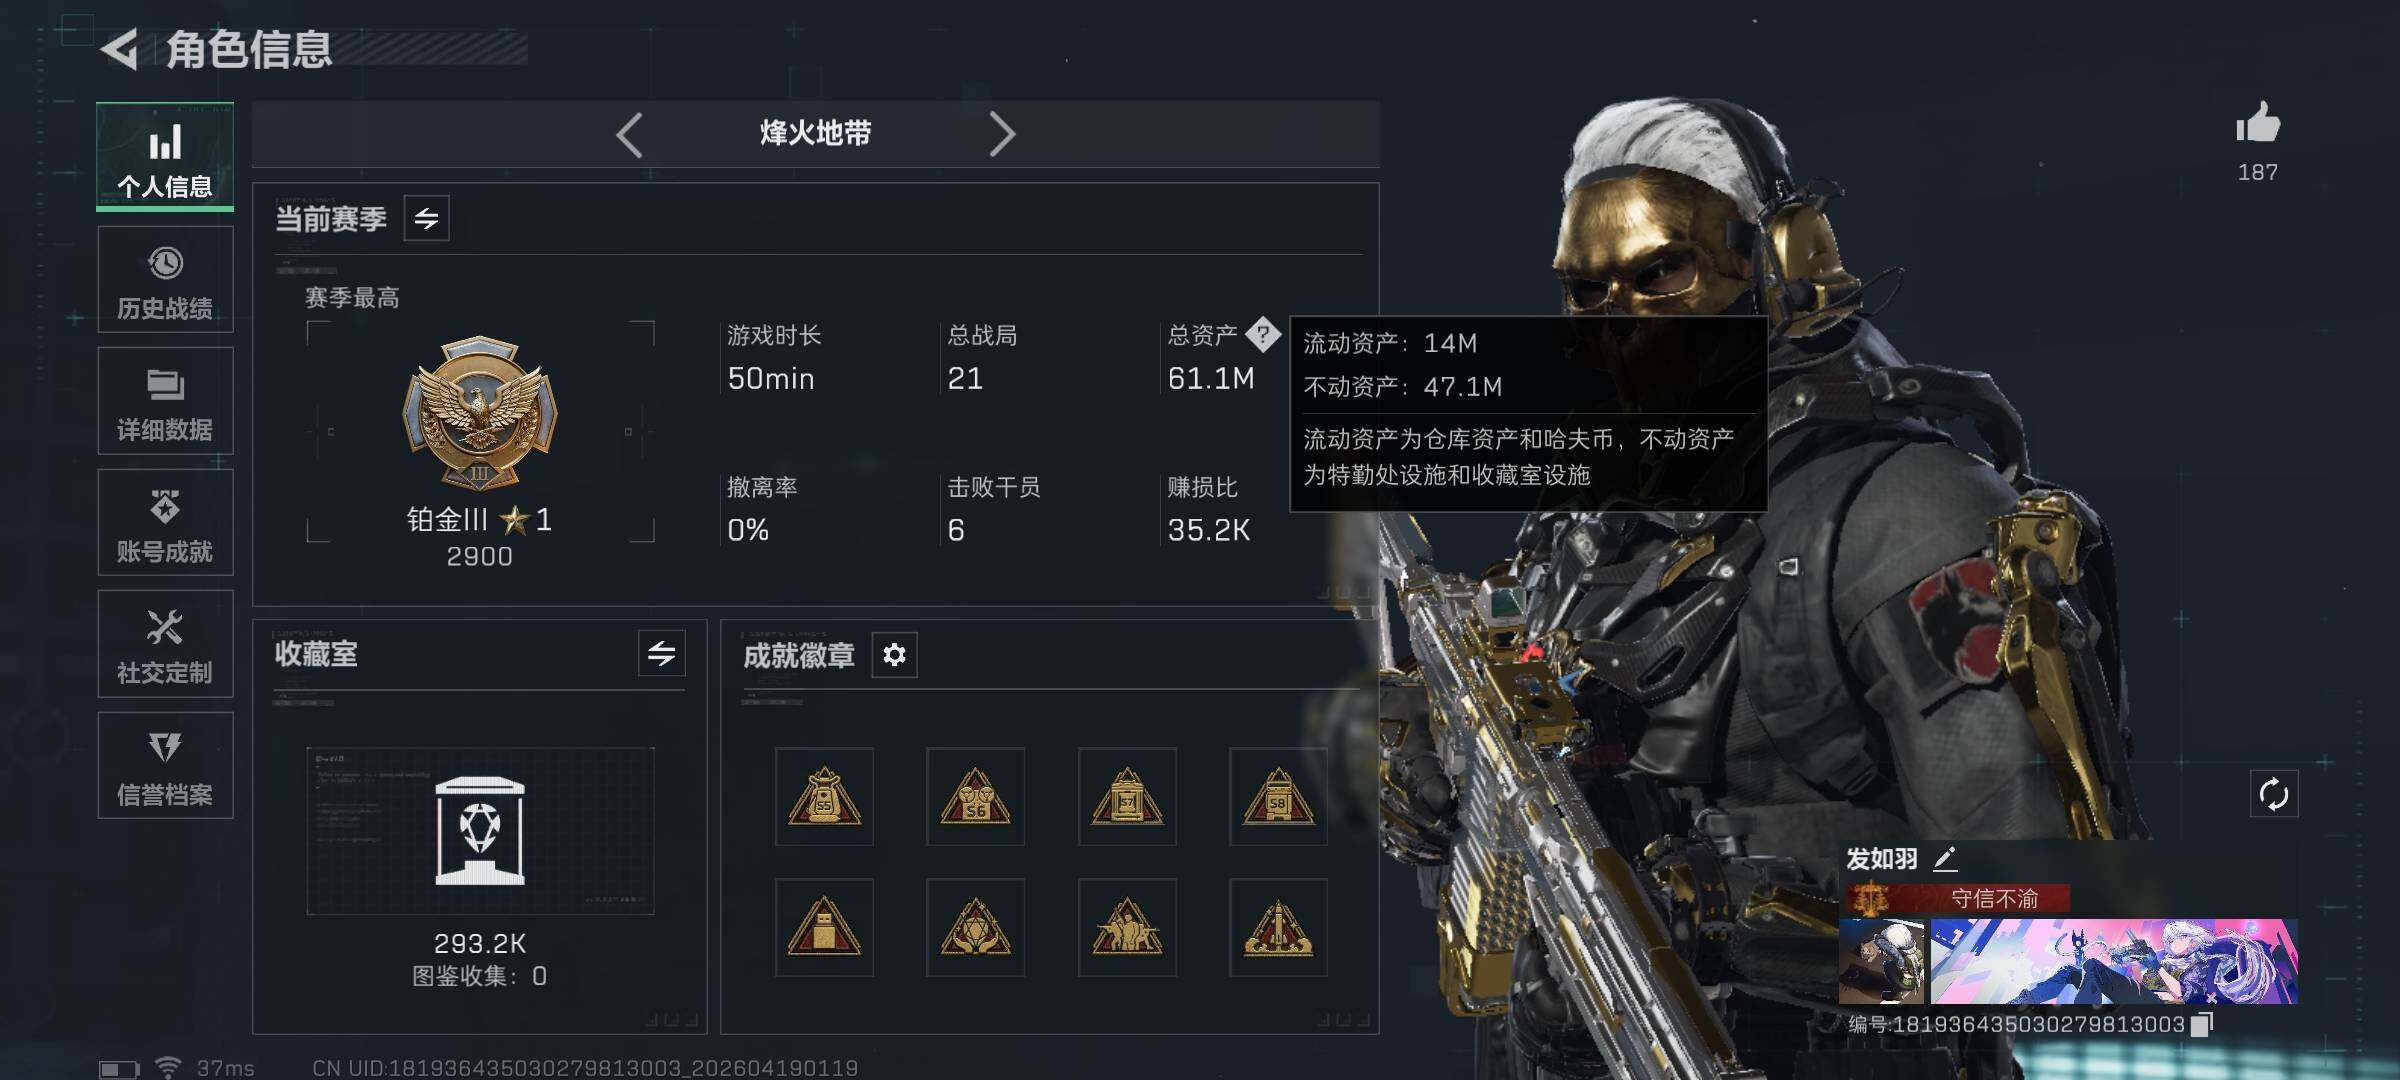2400x1080 pixels.
Task: Toggle 当前赛季 season switch icon
Action: pos(427,218)
